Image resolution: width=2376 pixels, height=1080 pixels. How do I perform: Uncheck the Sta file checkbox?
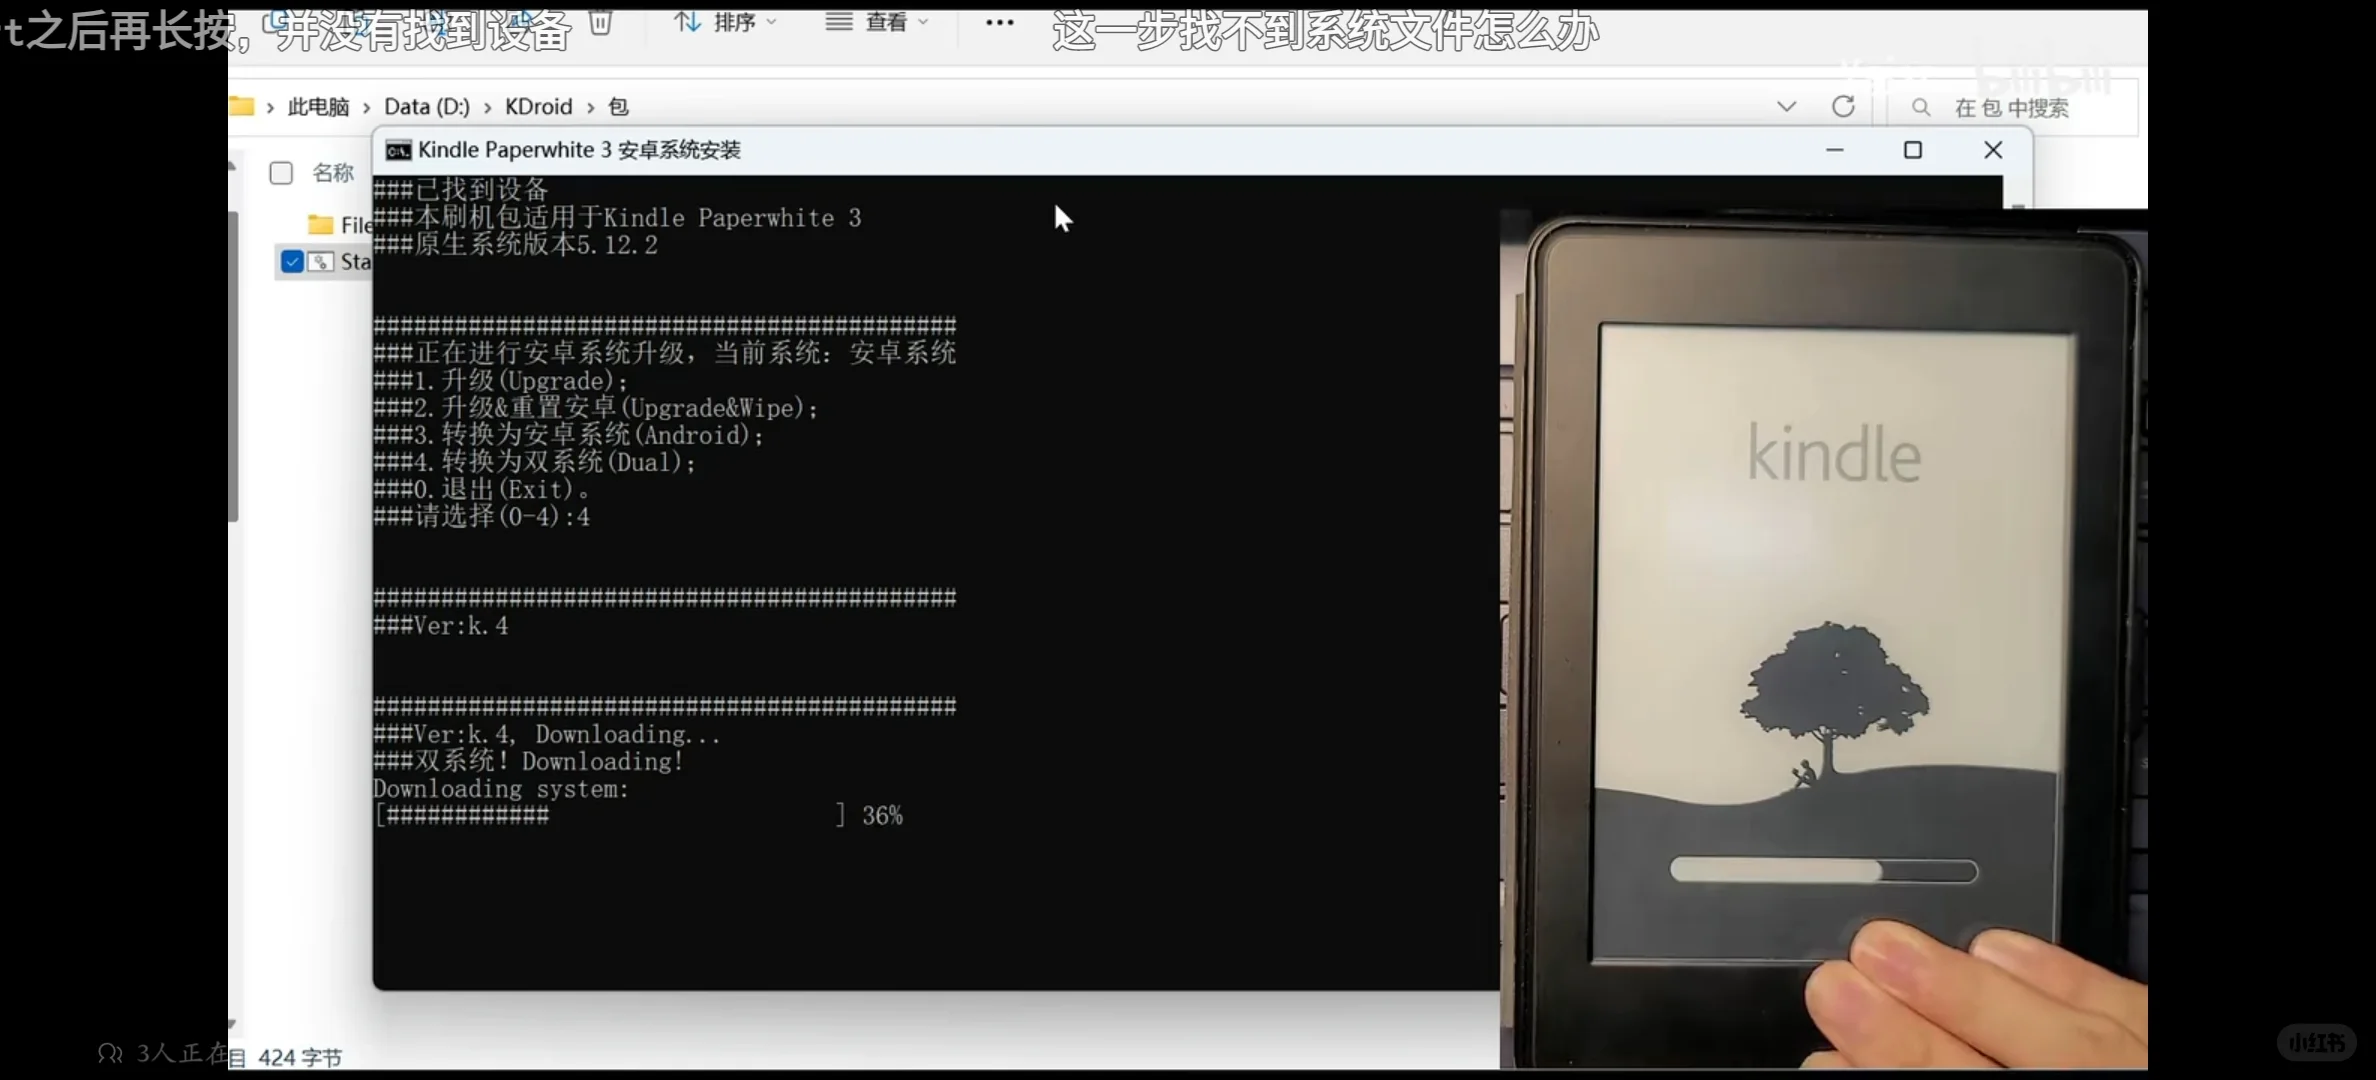click(292, 262)
